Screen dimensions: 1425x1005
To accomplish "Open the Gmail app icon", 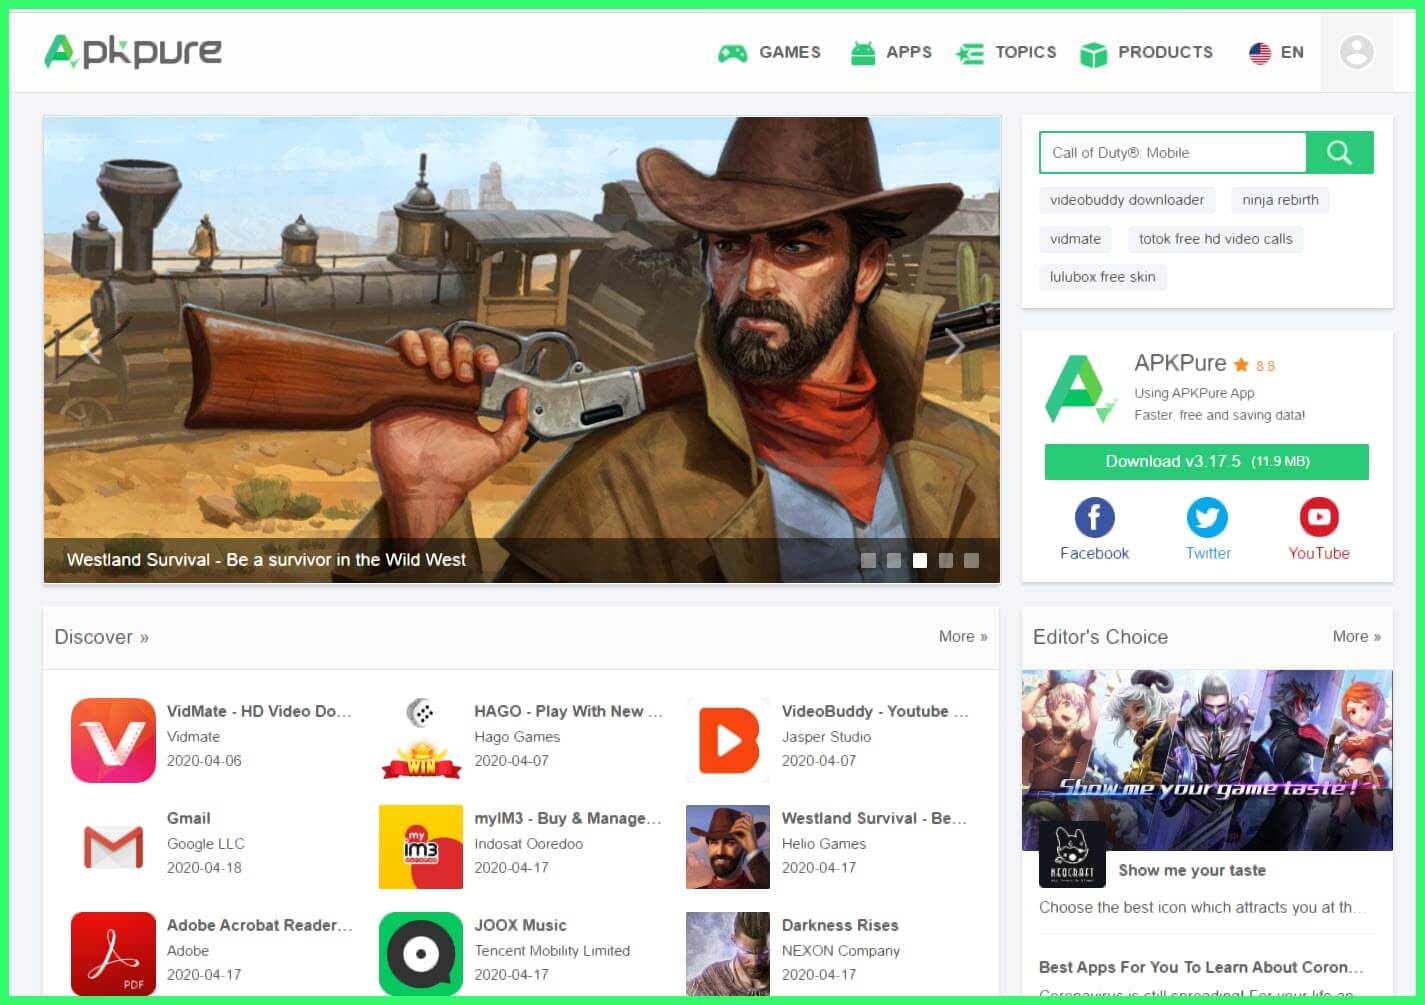I will pyautogui.click(x=113, y=847).
